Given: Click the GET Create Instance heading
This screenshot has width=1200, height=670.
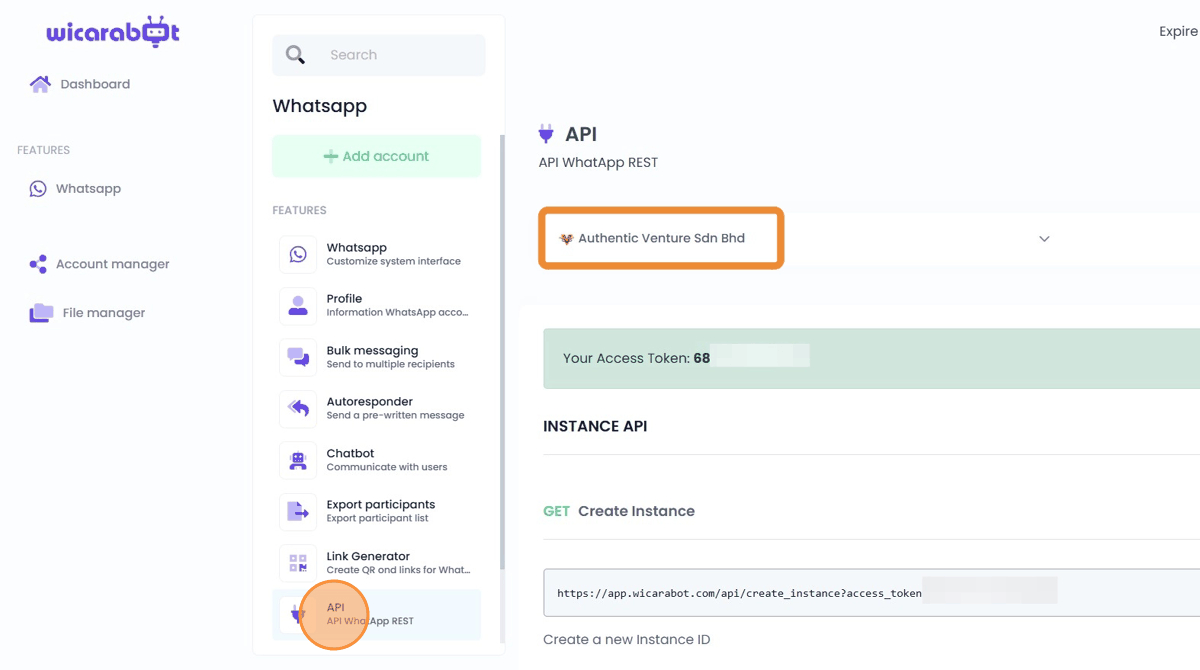Looking at the screenshot, I should coord(619,511).
